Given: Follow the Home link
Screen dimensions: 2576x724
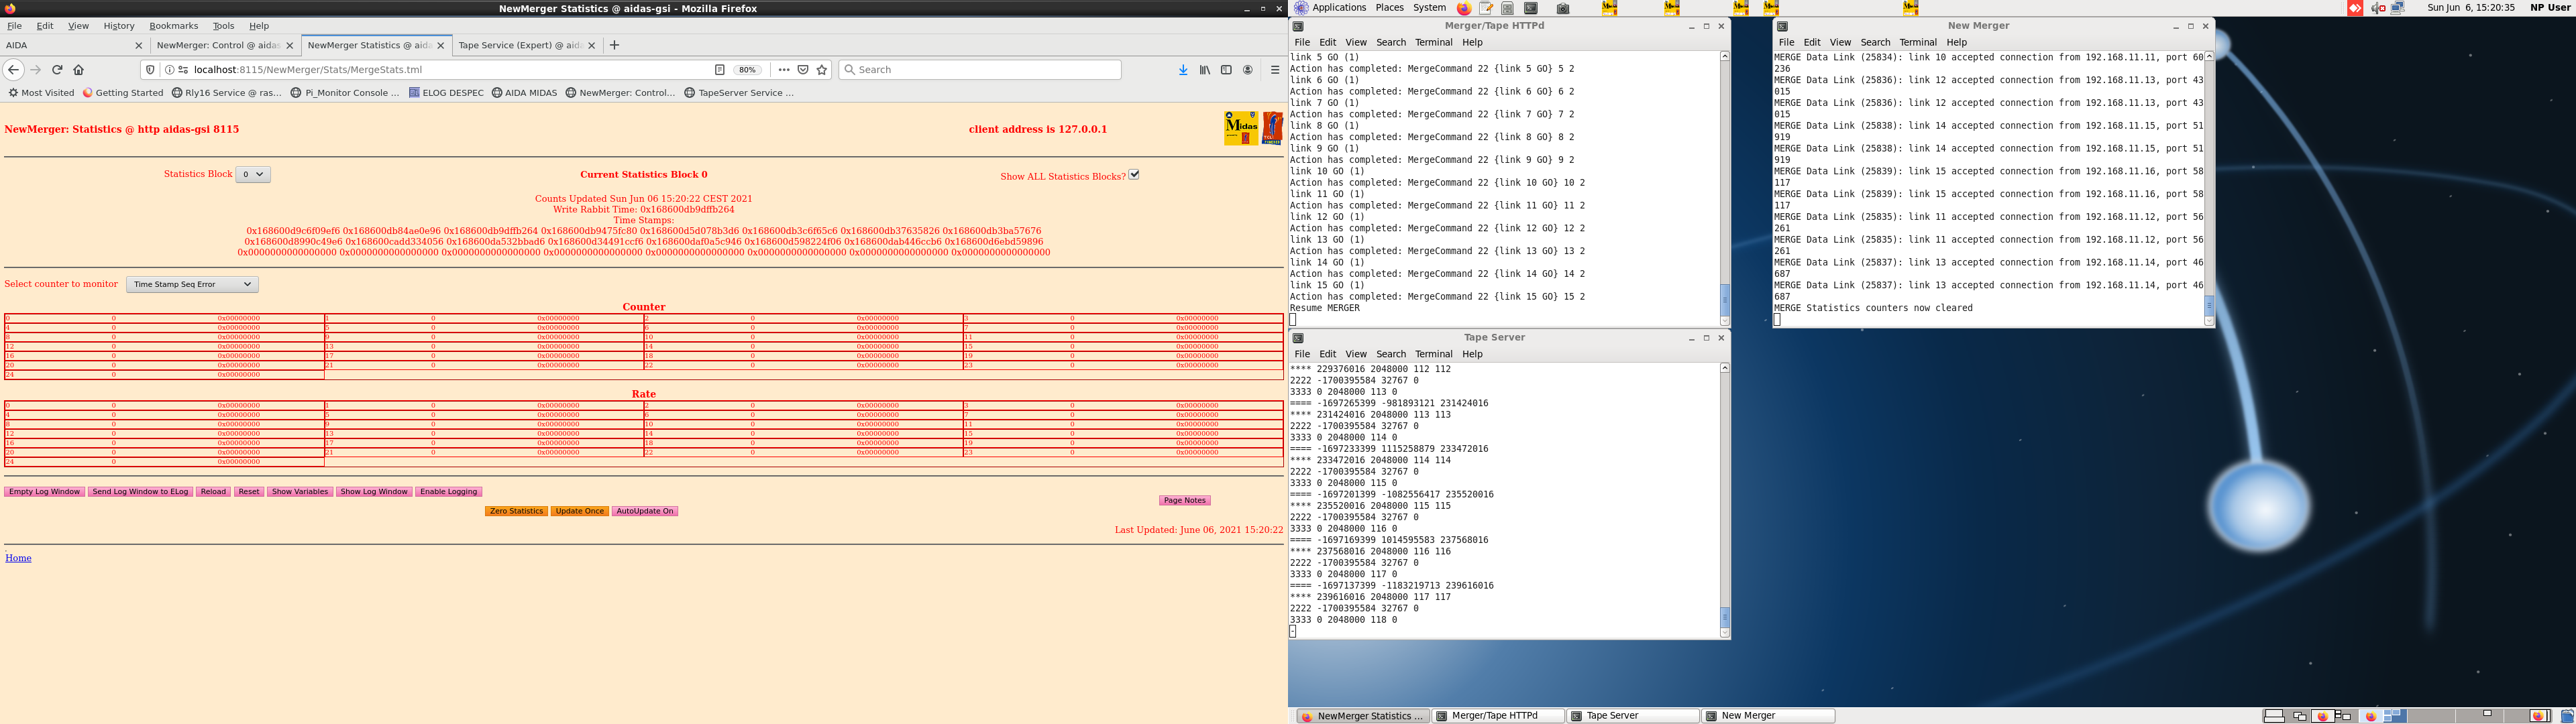Looking at the screenshot, I should 18,558.
